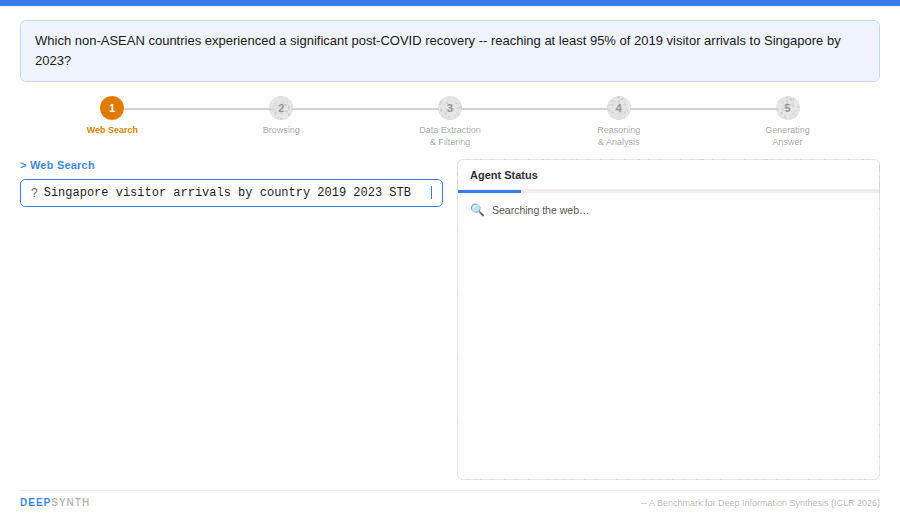Click the blue Agent Status progress bar
900x520 pixels.
[x=490, y=190]
